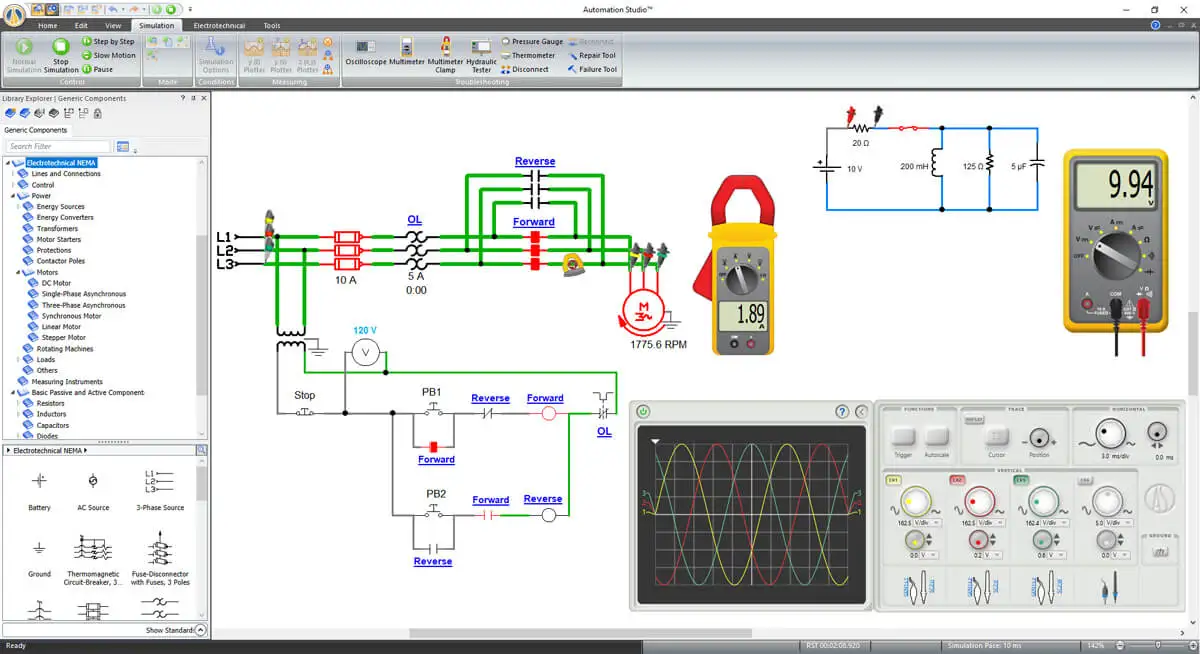The width and height of the screenshot is (1200, 654).
Task: Open the Home ribbon tab
Action: coord(47,25)
